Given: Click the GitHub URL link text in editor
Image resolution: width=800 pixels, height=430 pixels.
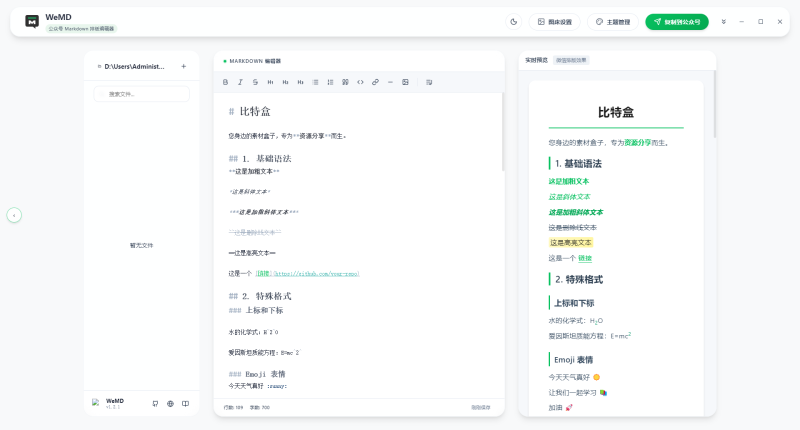Looking at the screenshot, I should 316,274.
